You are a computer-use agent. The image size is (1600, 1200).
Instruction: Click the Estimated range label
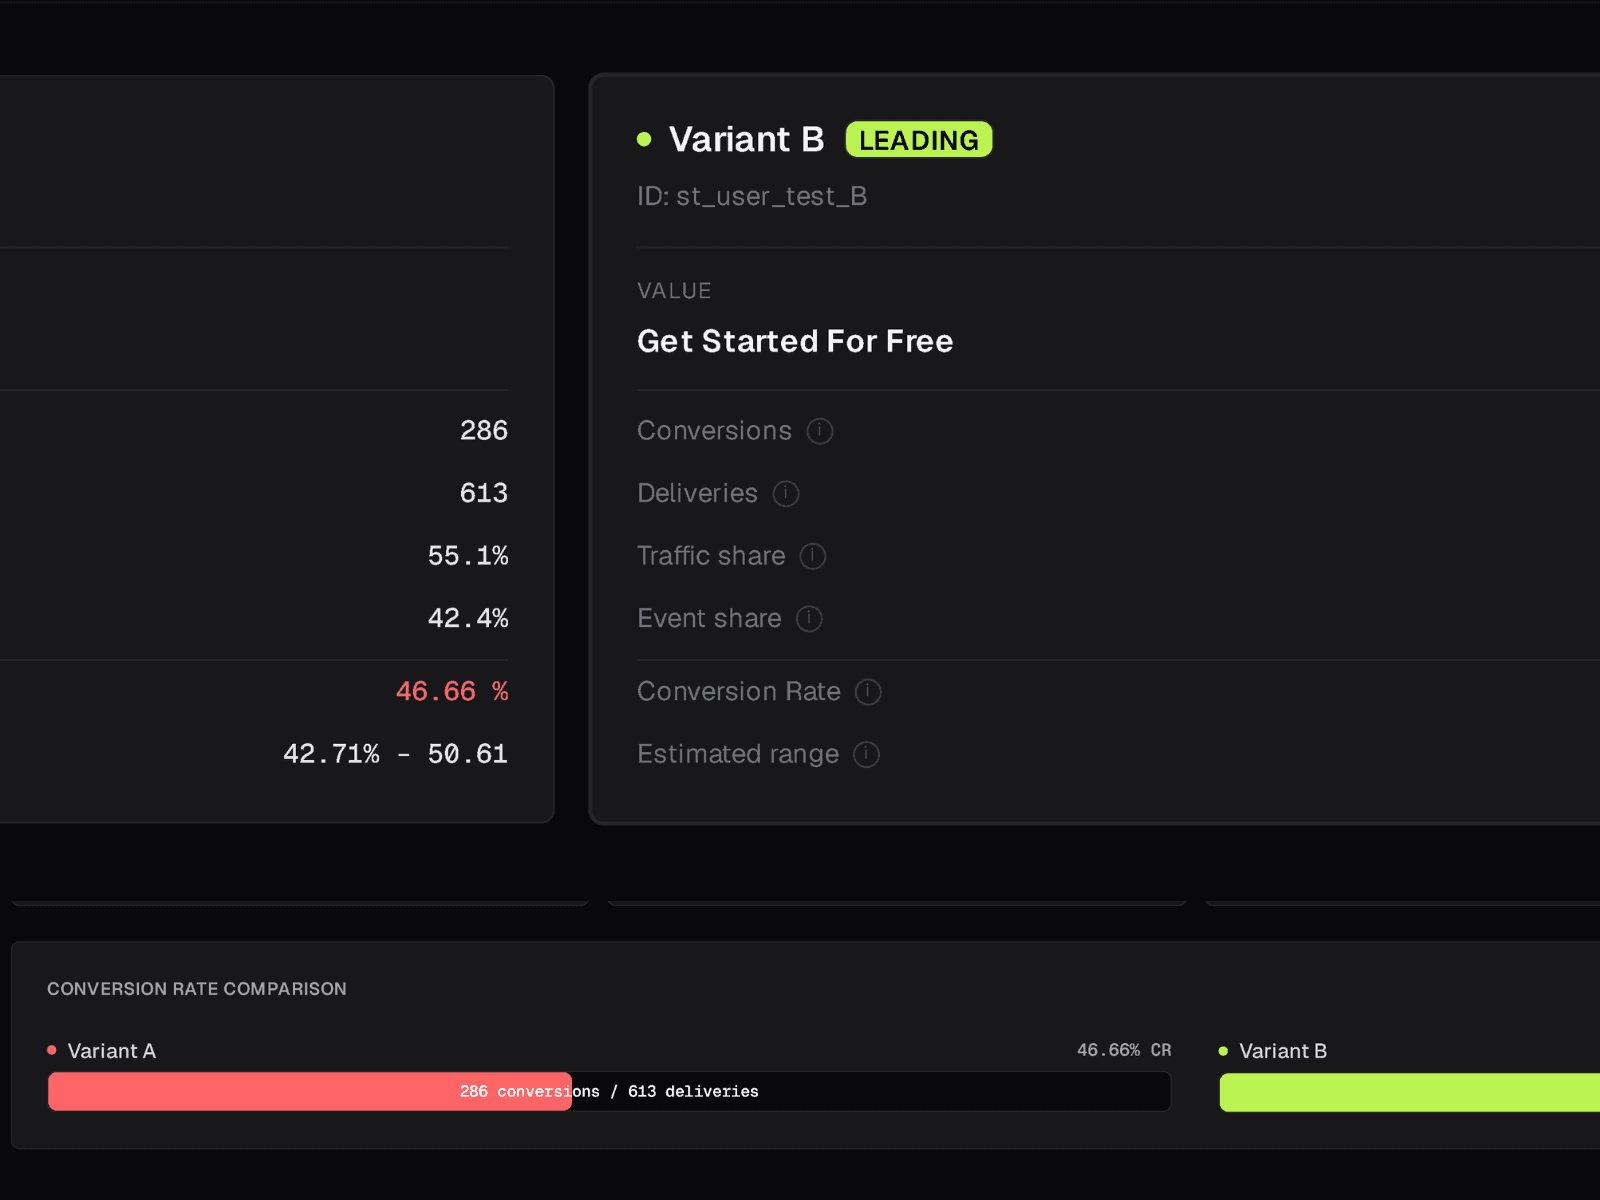point(738,754)
